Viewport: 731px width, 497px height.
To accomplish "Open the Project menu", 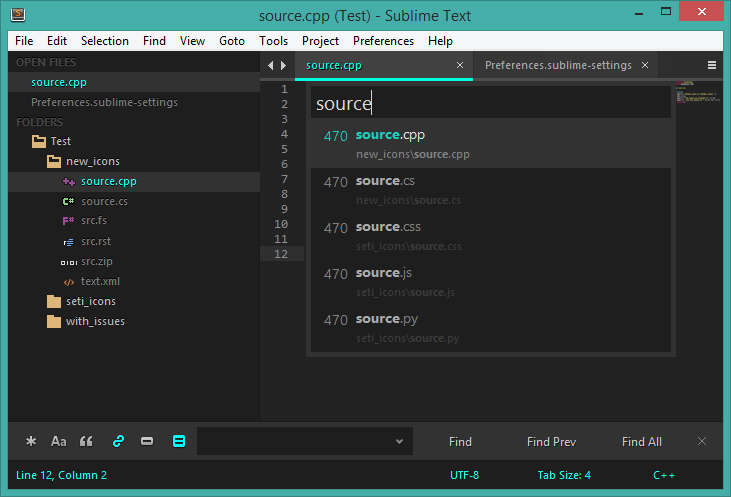I will pyautogui.click(x=320, y=41).
